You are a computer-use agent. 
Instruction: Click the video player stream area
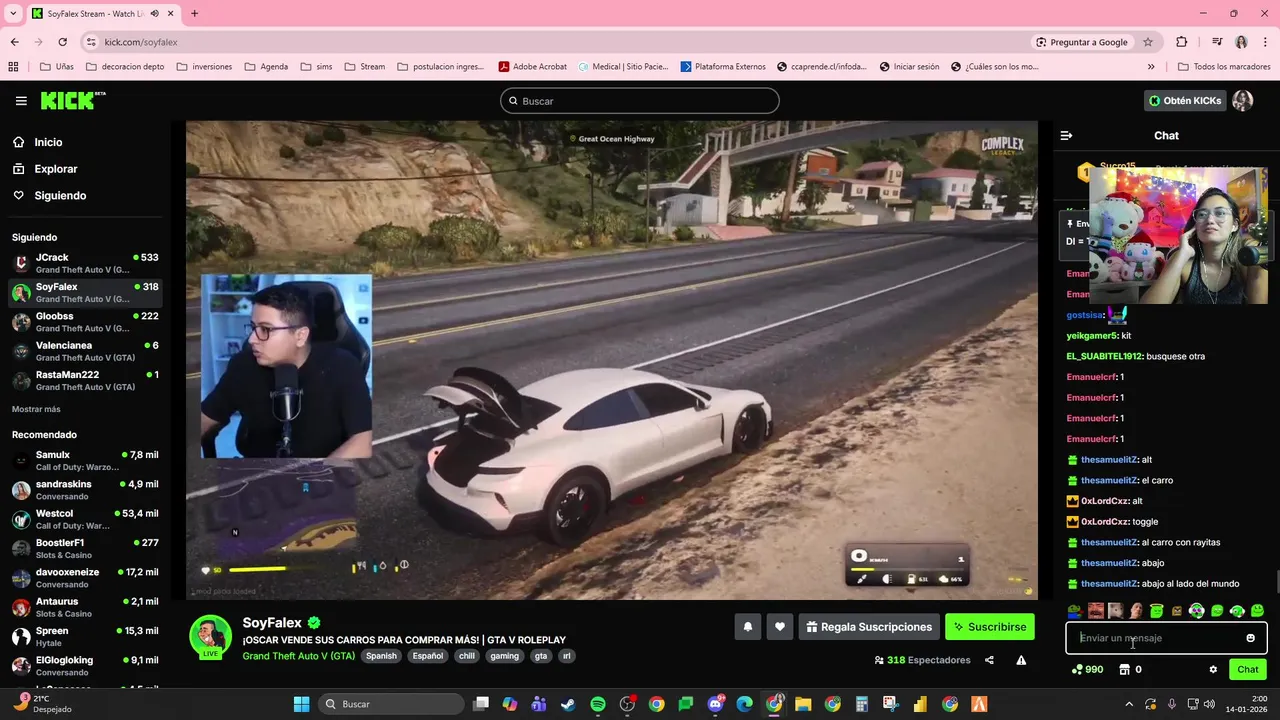612,360
